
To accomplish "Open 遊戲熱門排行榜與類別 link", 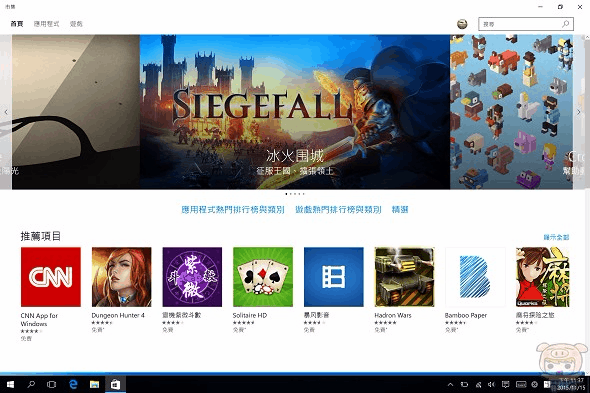I will point(338,210).
